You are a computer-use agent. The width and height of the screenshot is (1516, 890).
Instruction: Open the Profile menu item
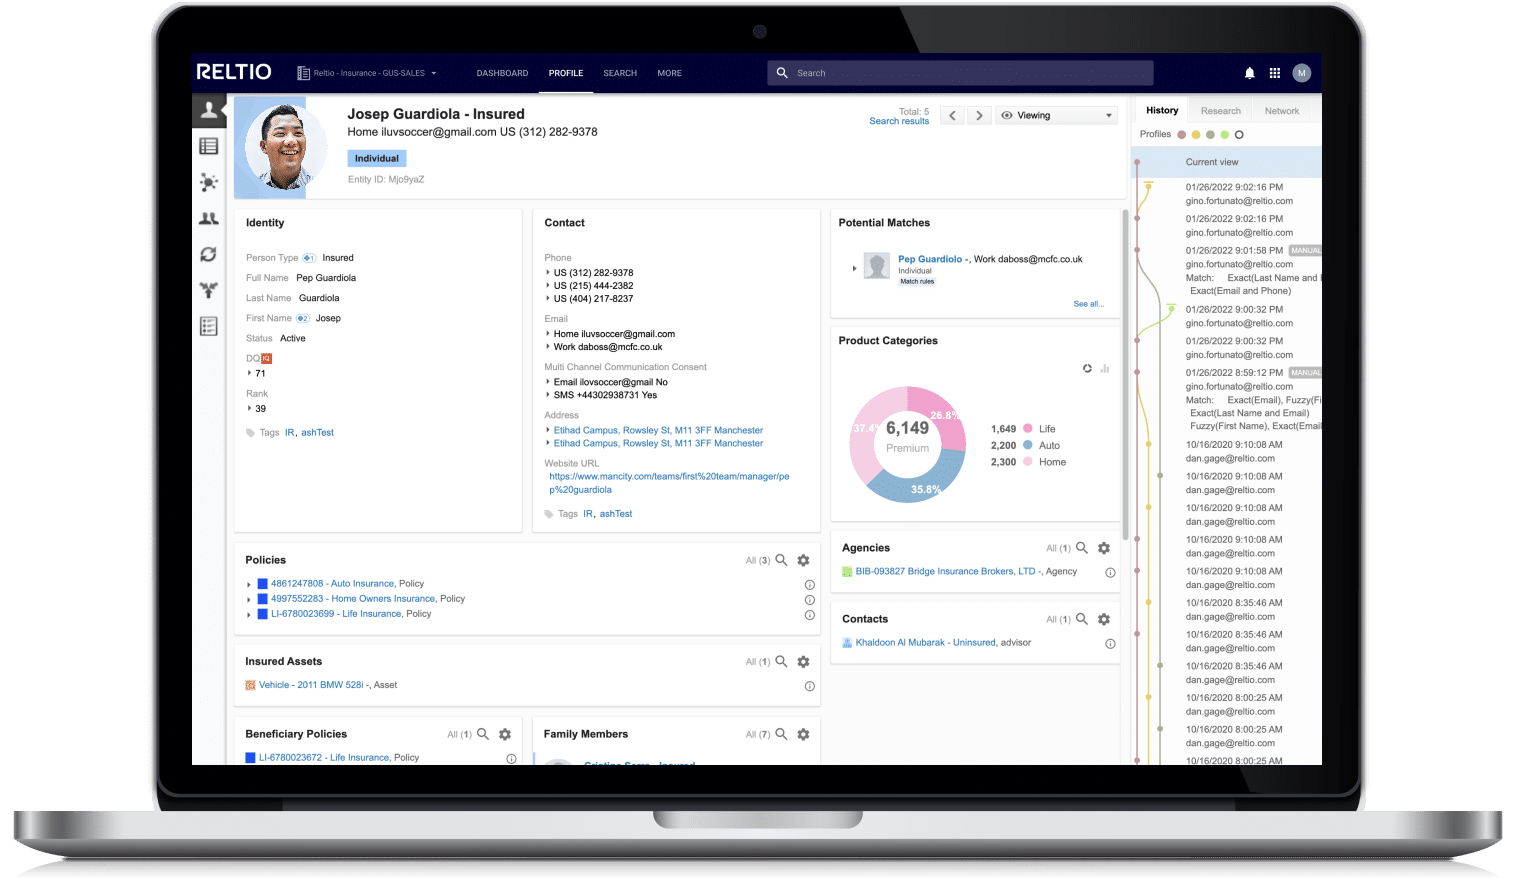click(566, 73)
